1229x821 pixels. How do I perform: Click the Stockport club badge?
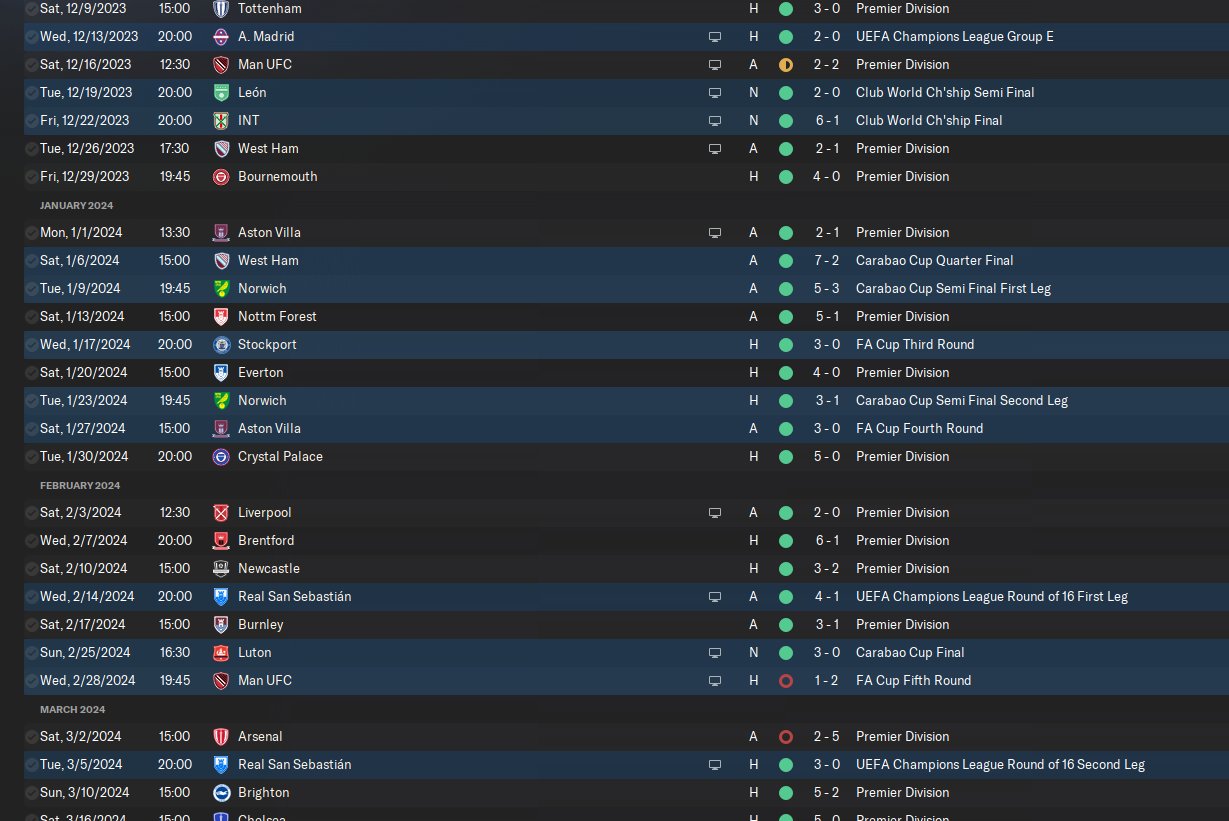coord(221,344)
